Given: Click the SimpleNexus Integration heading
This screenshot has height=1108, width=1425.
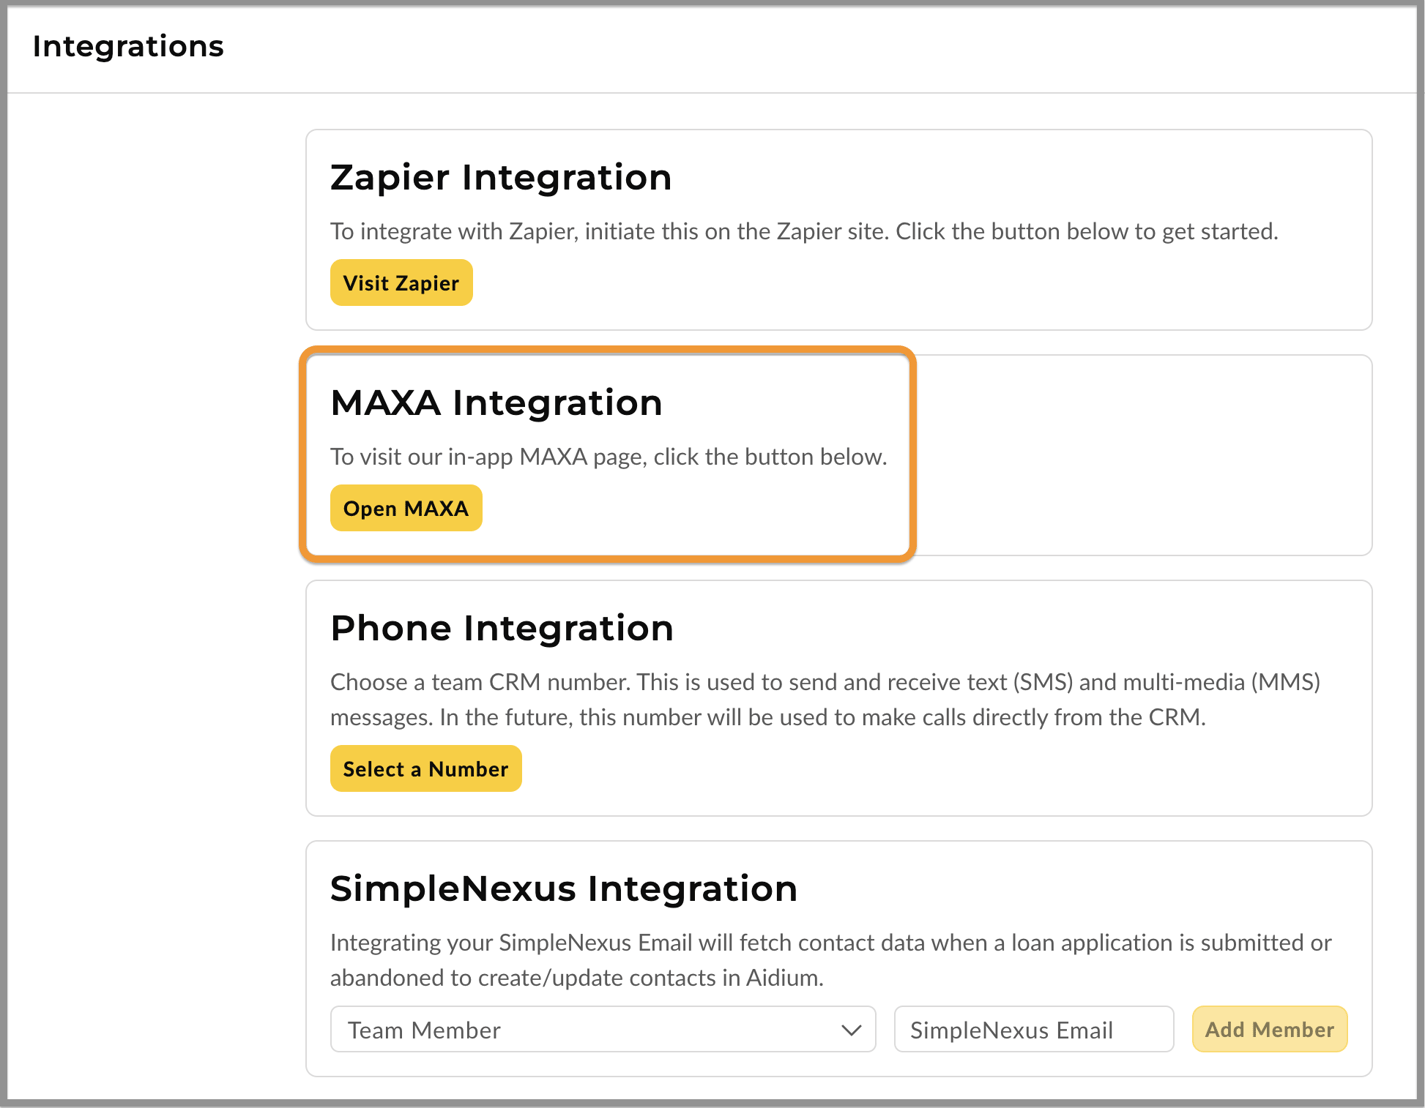Looking at the screenshot, I should tap(564, 888).
